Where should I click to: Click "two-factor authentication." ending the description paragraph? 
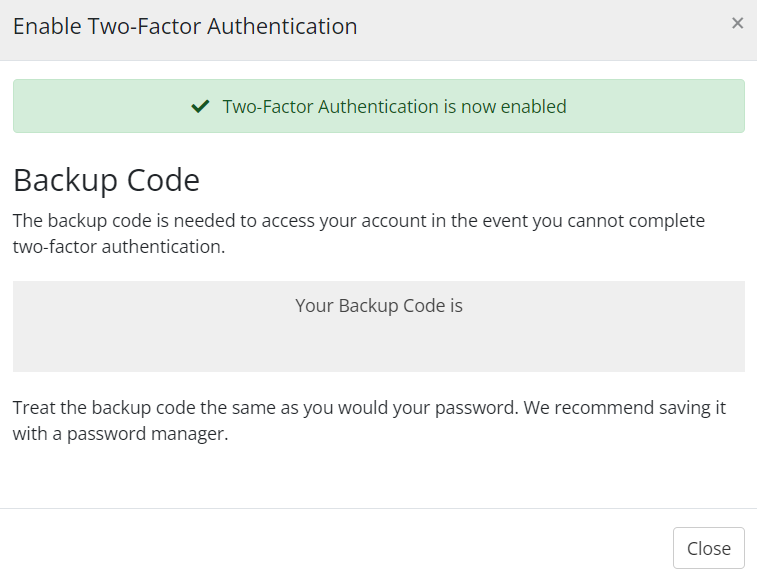point(119,247)
